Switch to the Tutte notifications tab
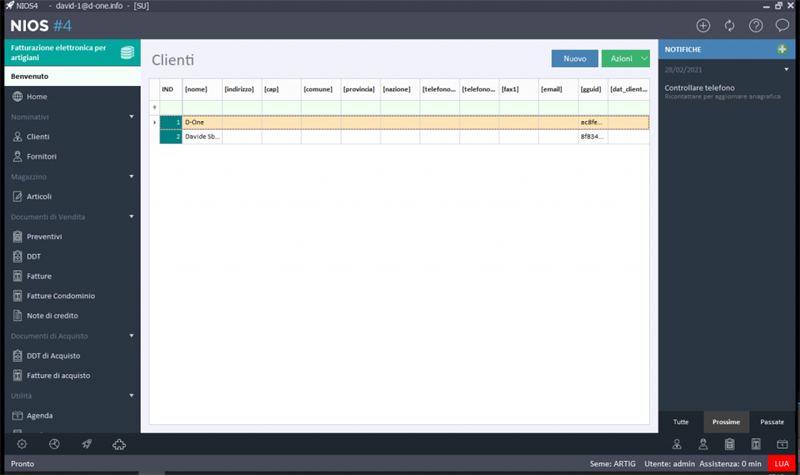Screen dimensions: 800x475 point(681,422)
